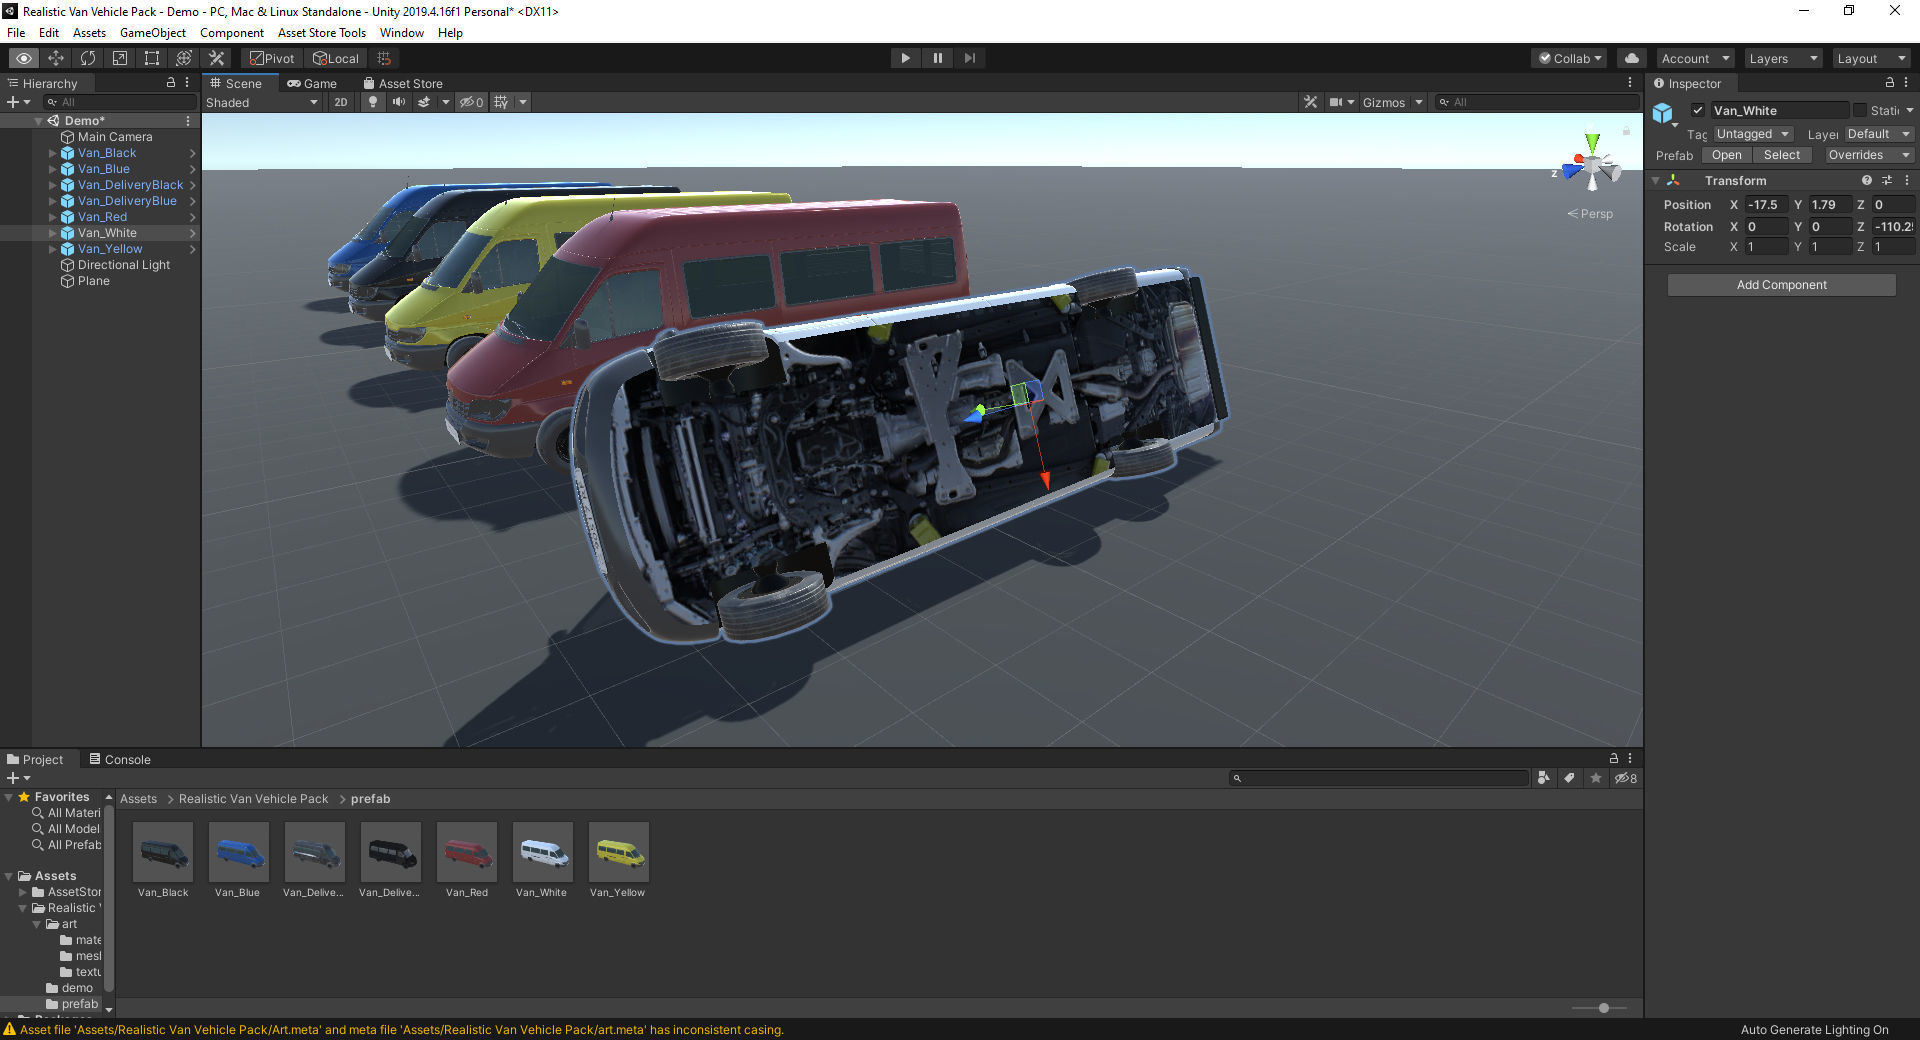The image size is (1920, 1040).
Task: Open Layer Default dropdown
Action: click(1879, 134)
